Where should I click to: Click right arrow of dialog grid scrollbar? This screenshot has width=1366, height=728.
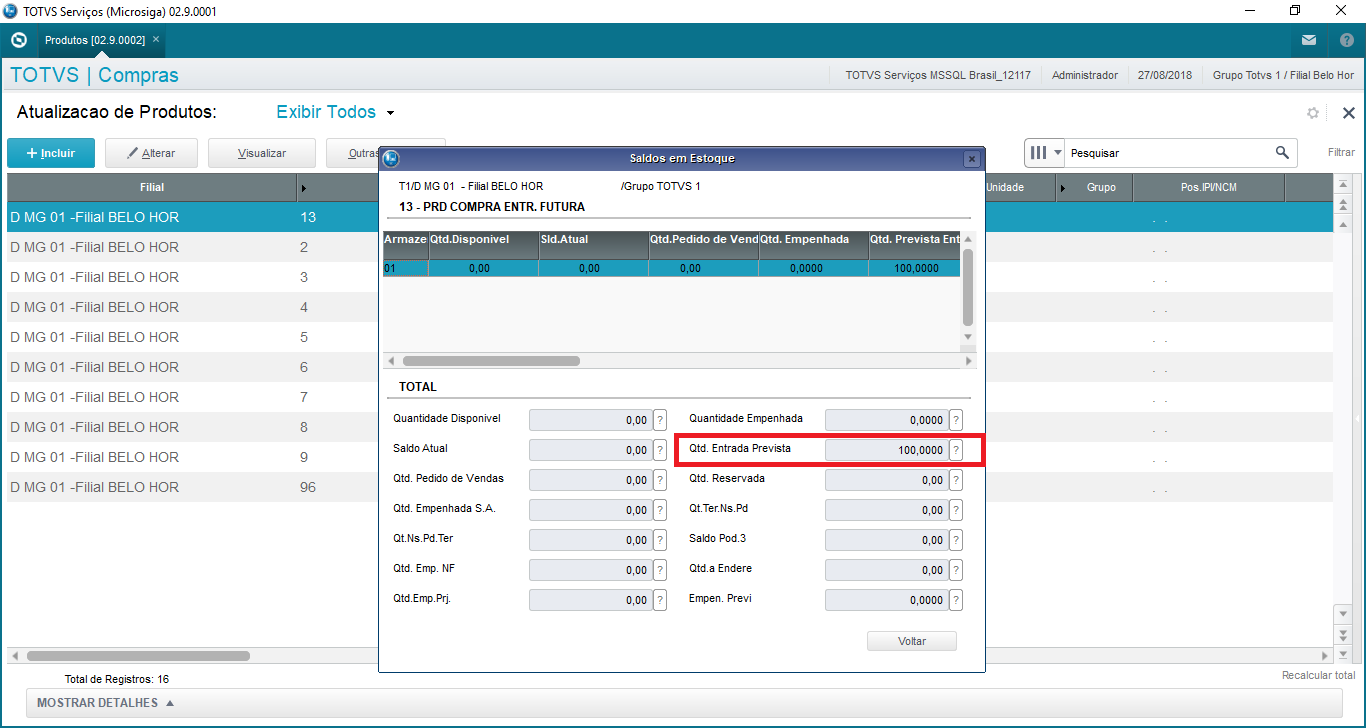(x=968, y=360)
